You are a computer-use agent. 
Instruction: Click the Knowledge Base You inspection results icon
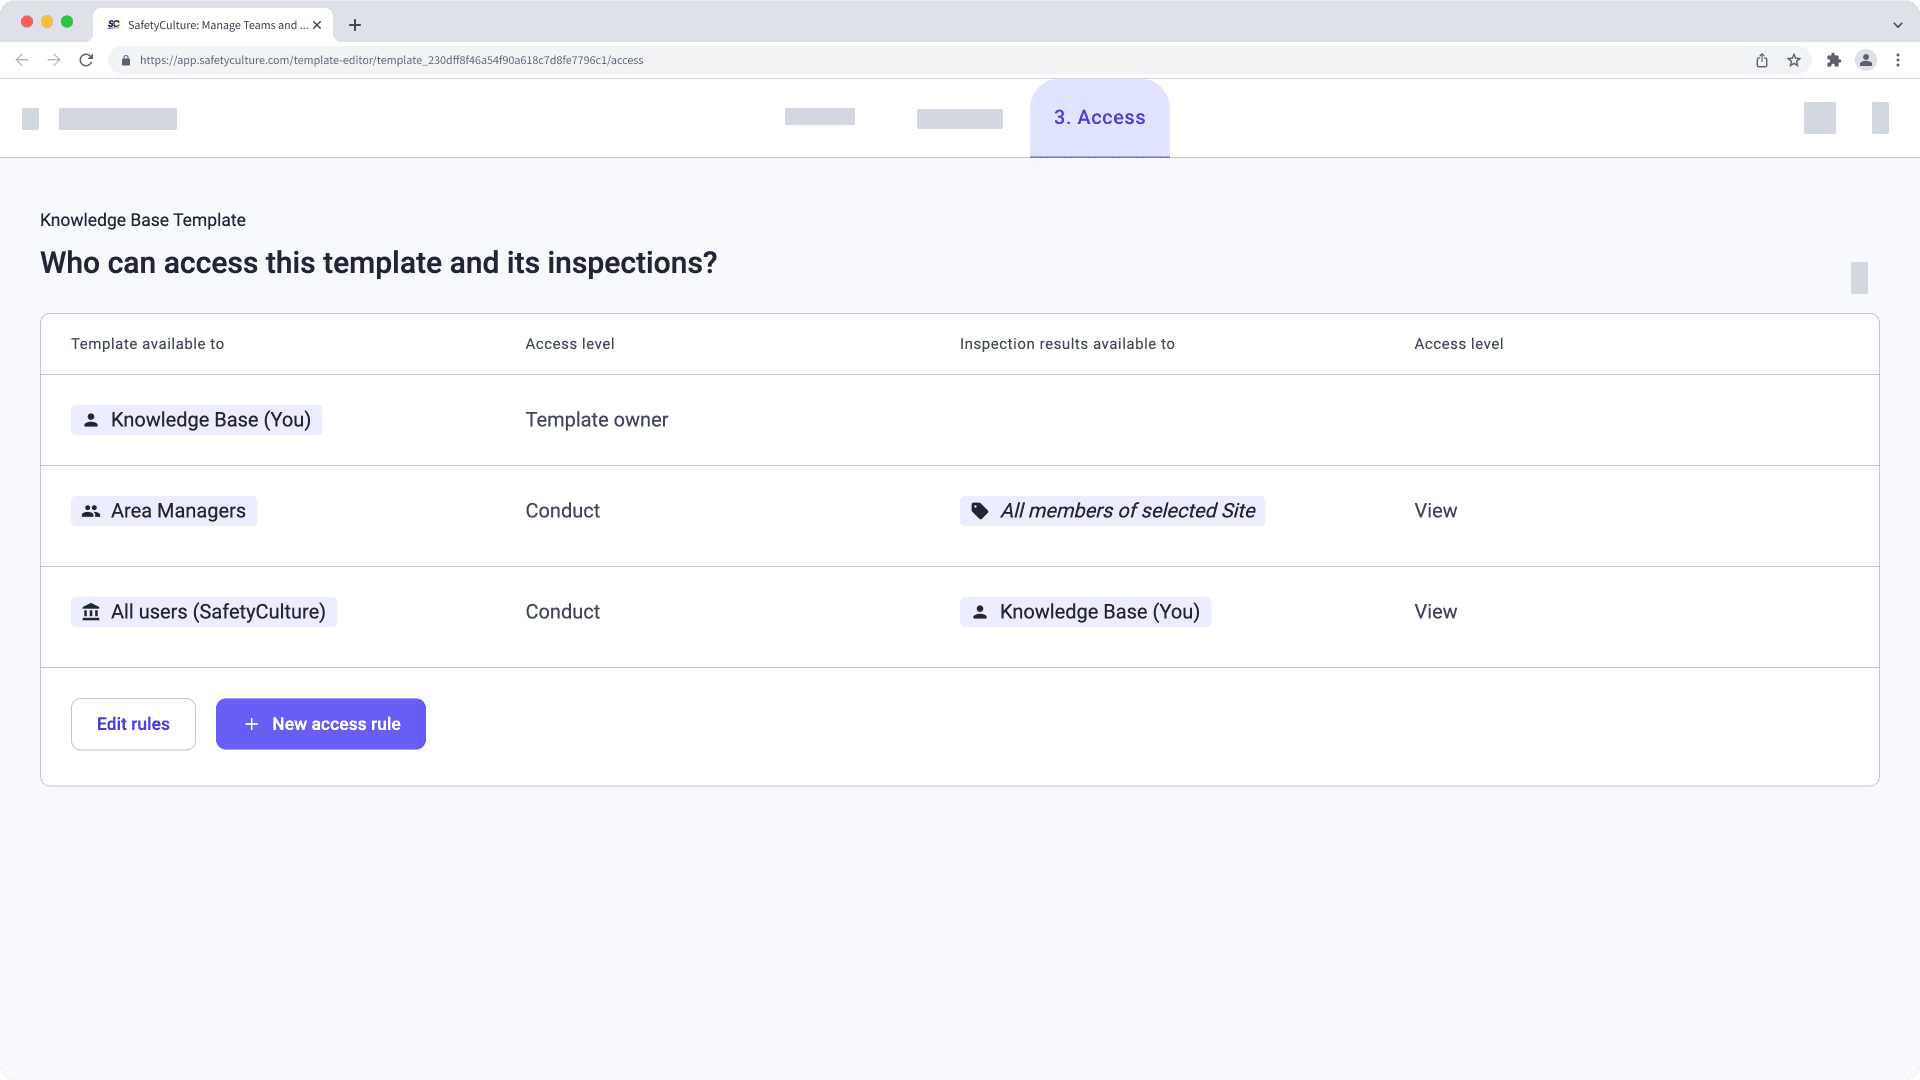coord(978,611)
